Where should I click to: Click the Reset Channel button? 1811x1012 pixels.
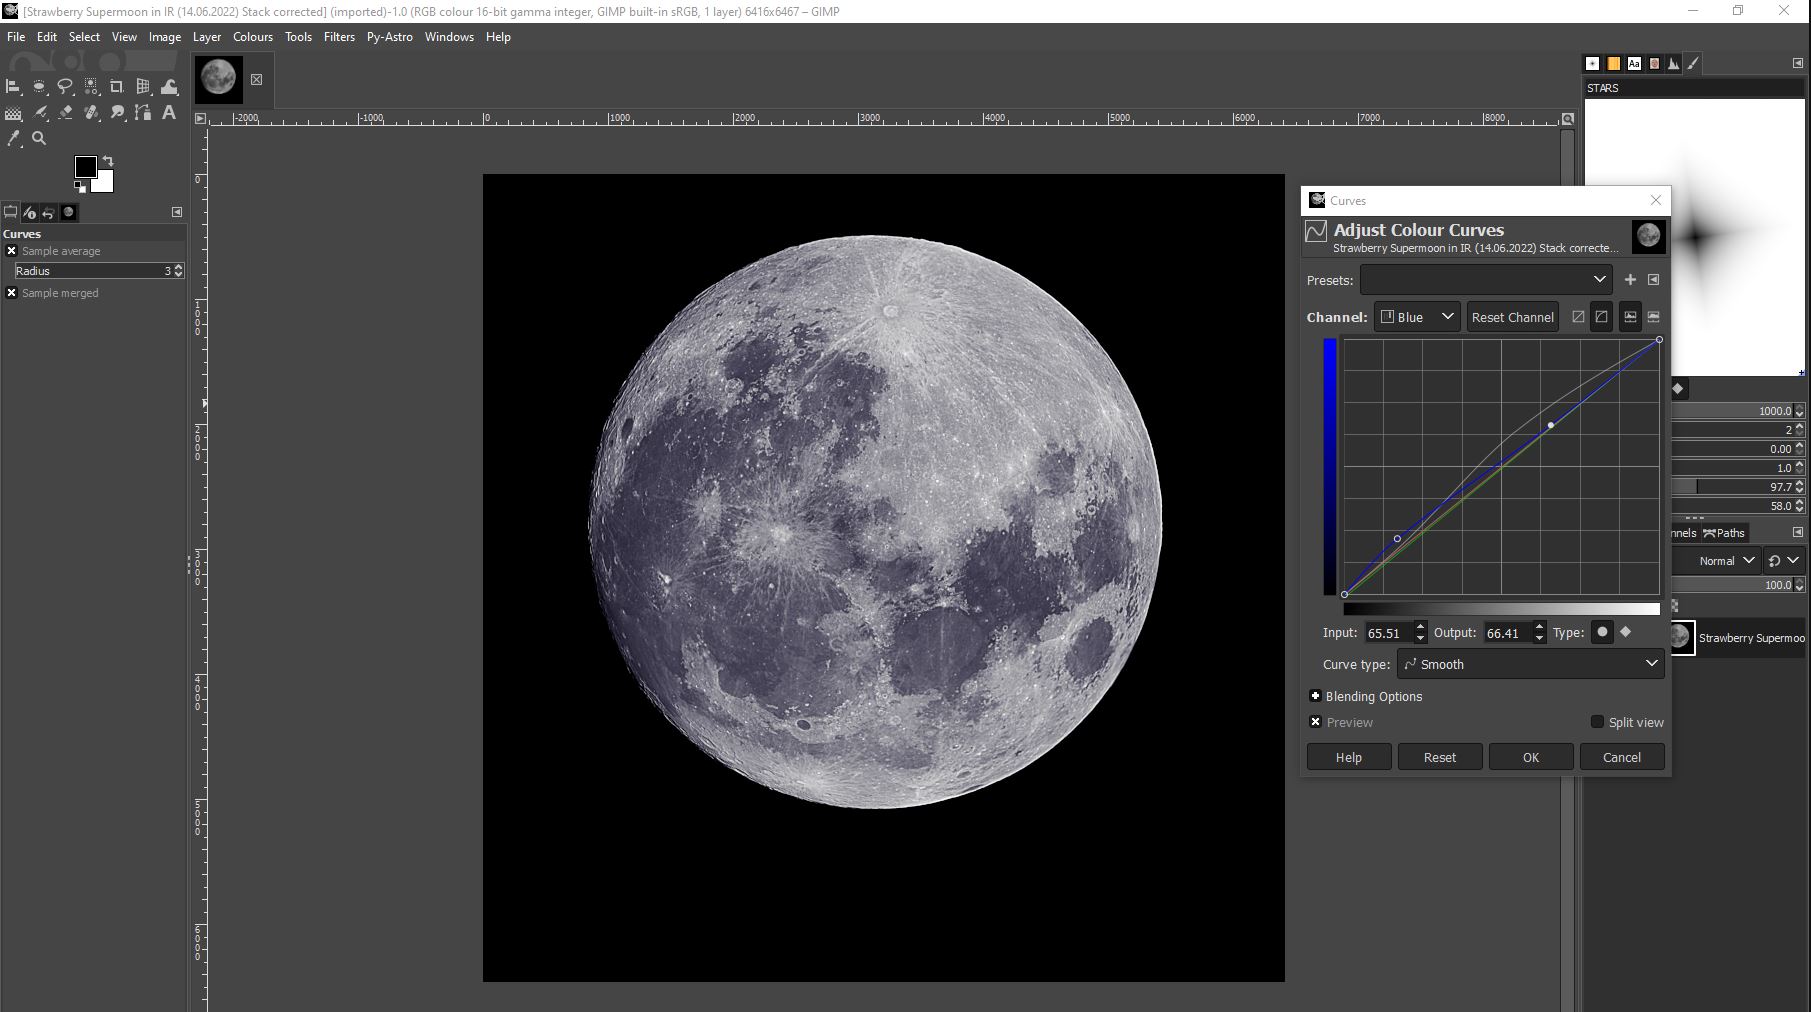[x=1512, y=317]
